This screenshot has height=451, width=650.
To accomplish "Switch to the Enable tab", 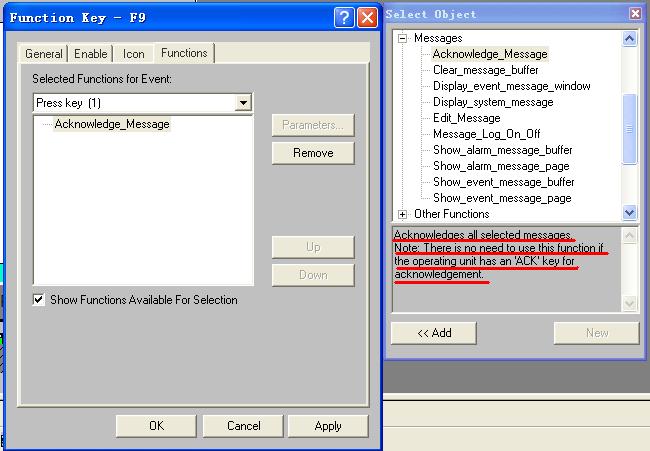I will pyautogui.click(x=91, y=53).
